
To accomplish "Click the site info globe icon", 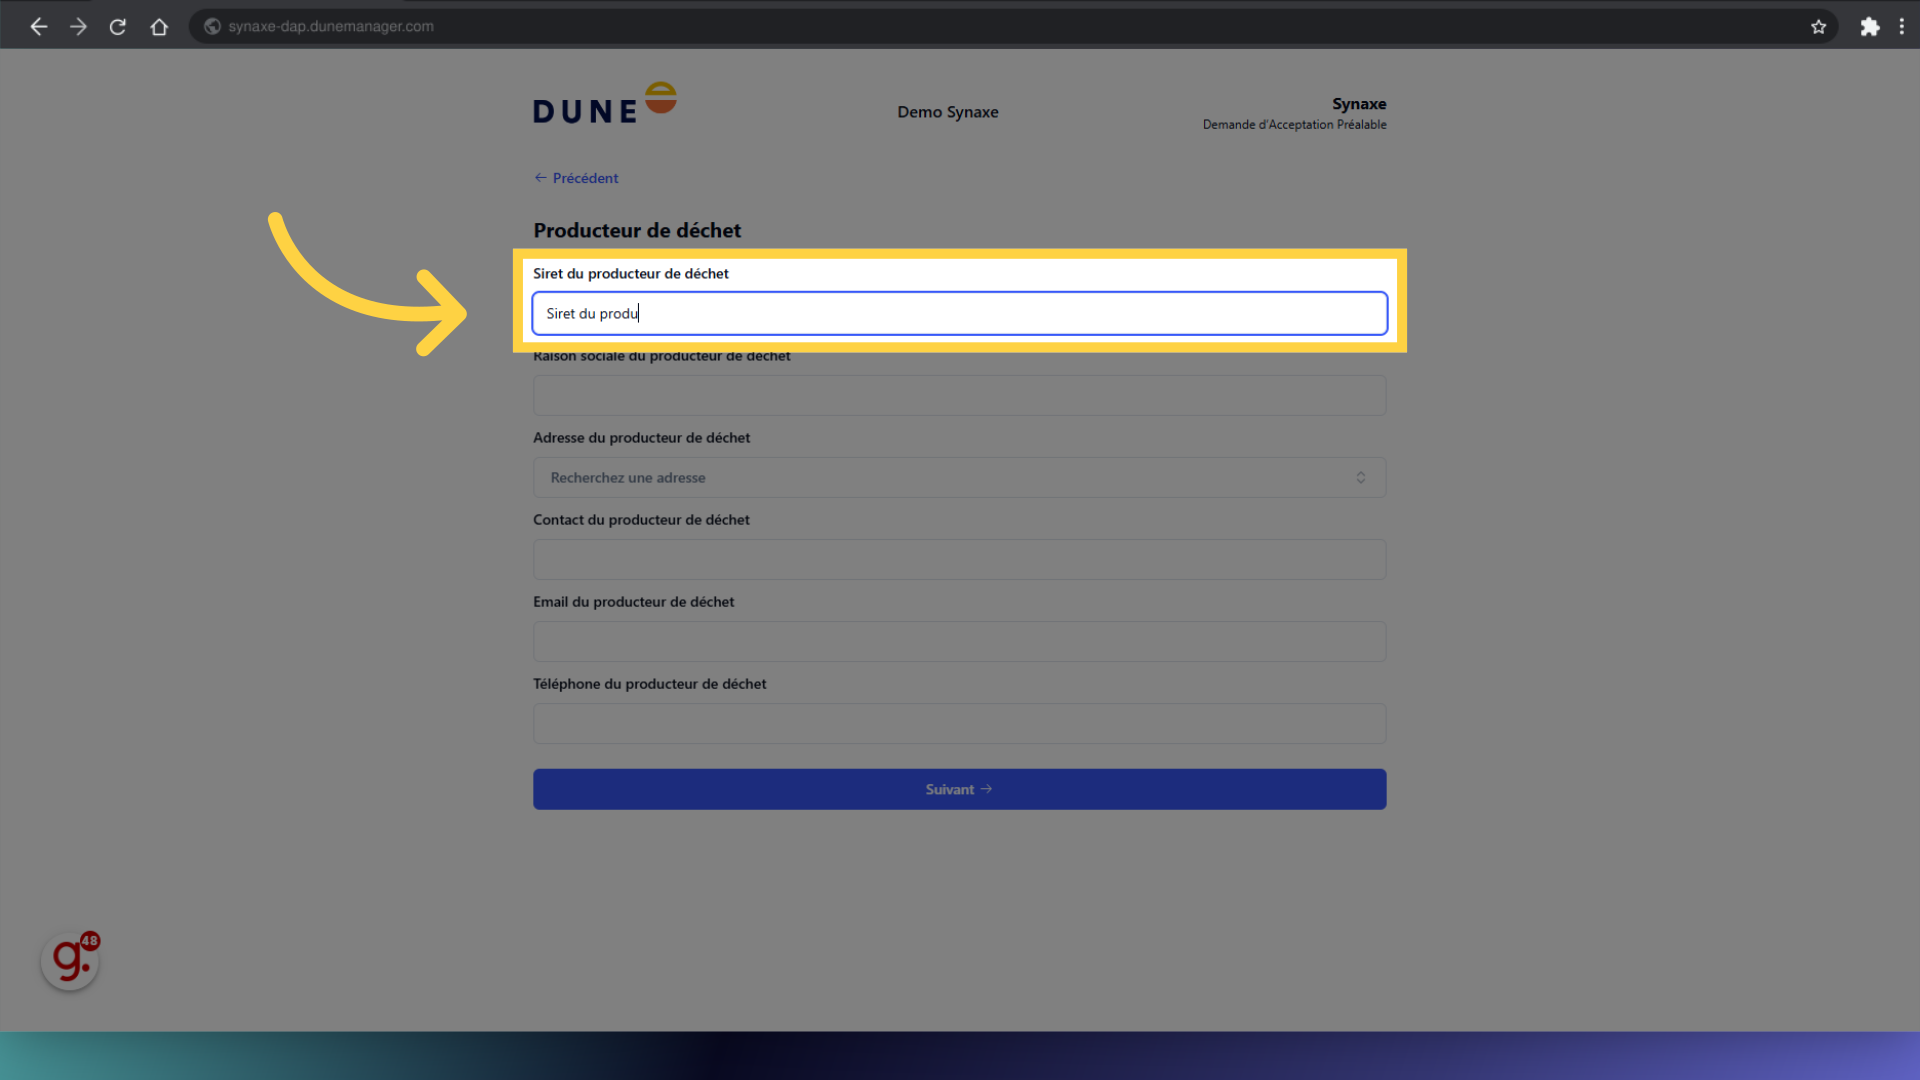I will tap(212, 27).
